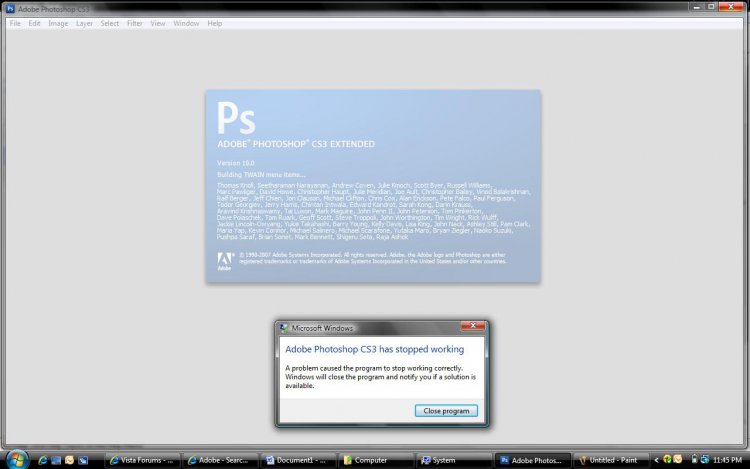Click "Version 10.0" text on splash
Image resolution: width=750 pixels, height=469 pixels.
[236, 163]
